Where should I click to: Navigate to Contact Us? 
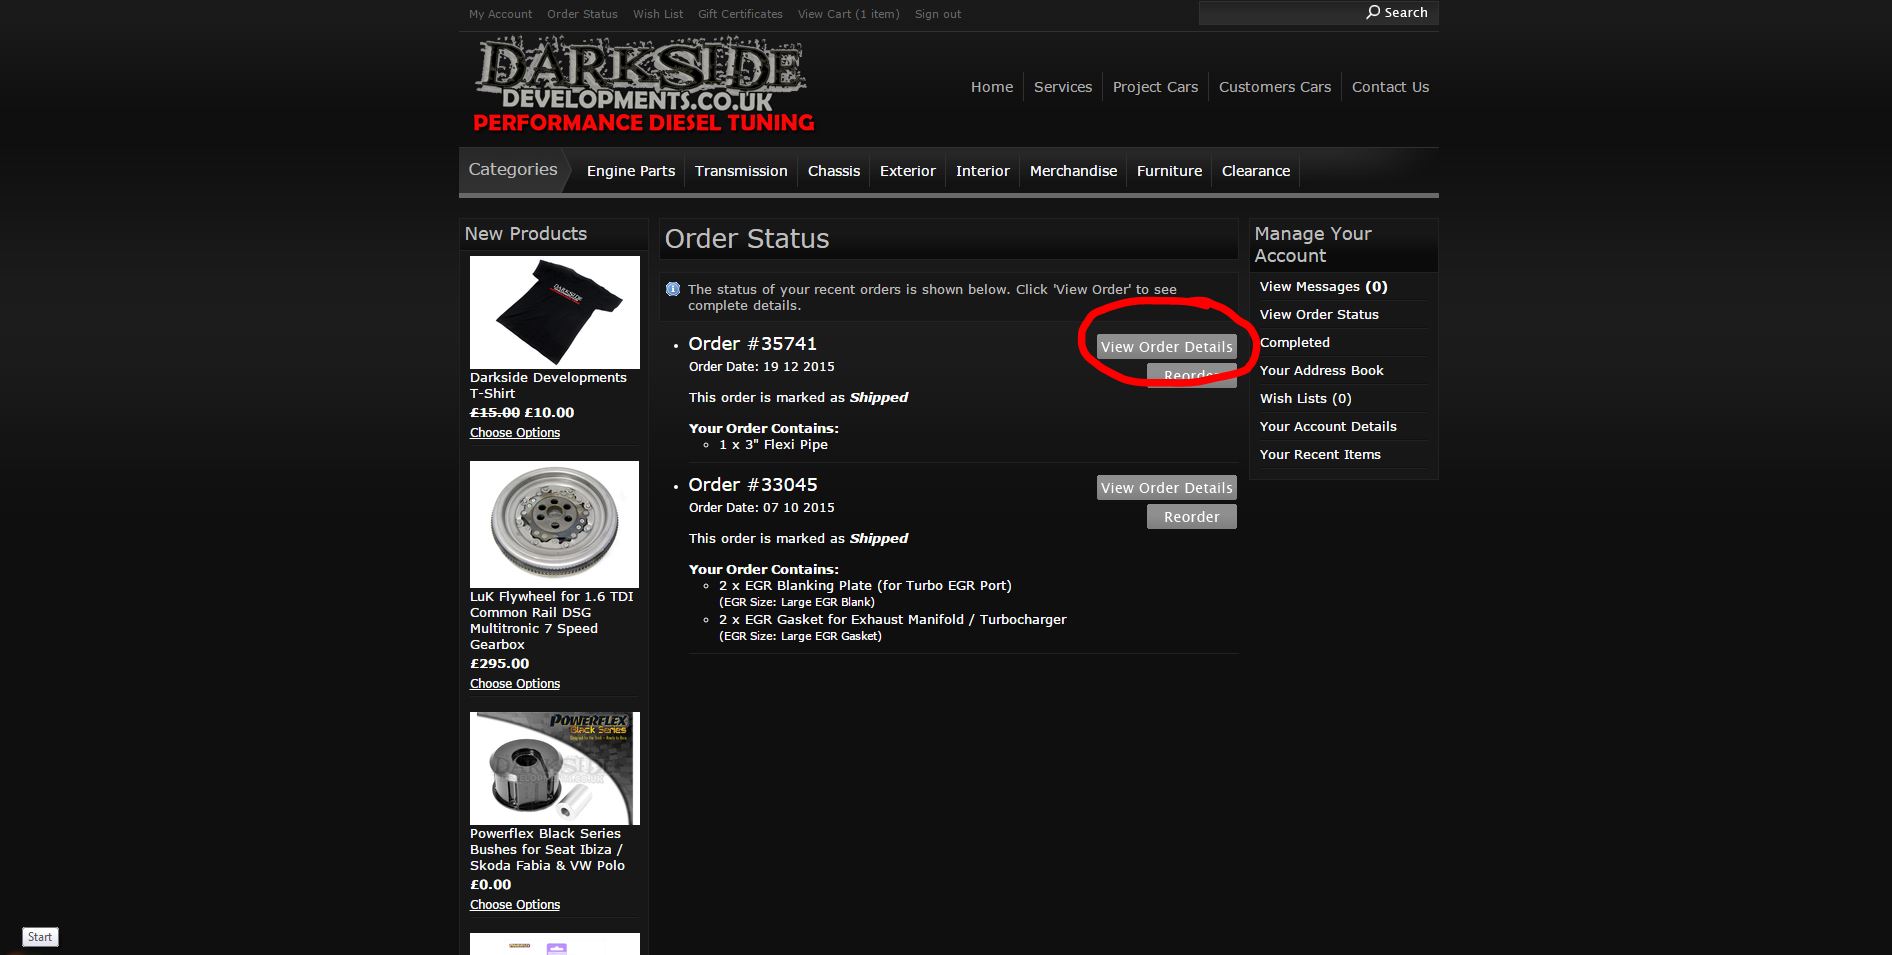[x=1390, y=86]
